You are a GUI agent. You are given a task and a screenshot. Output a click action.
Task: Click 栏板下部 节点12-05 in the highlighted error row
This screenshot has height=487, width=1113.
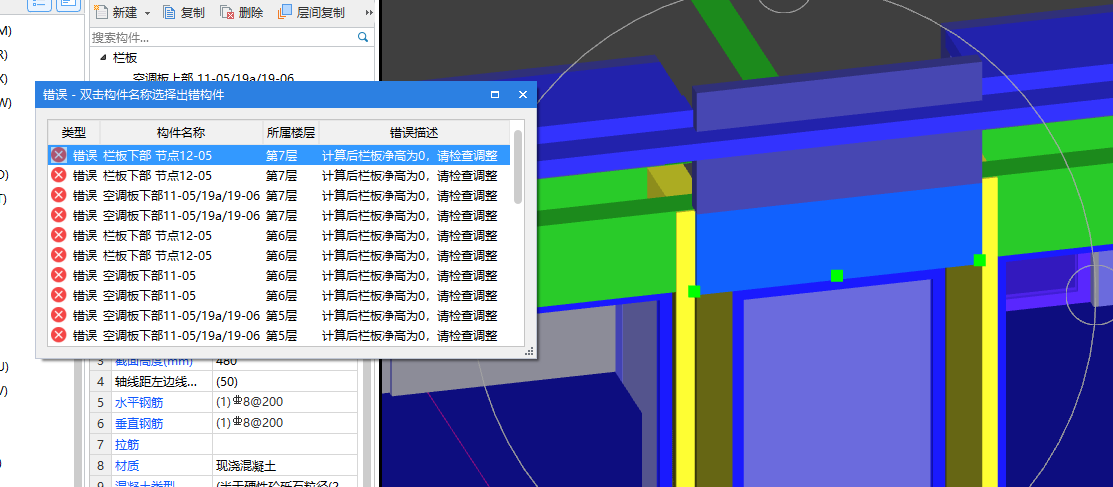[x=157, y=155]
